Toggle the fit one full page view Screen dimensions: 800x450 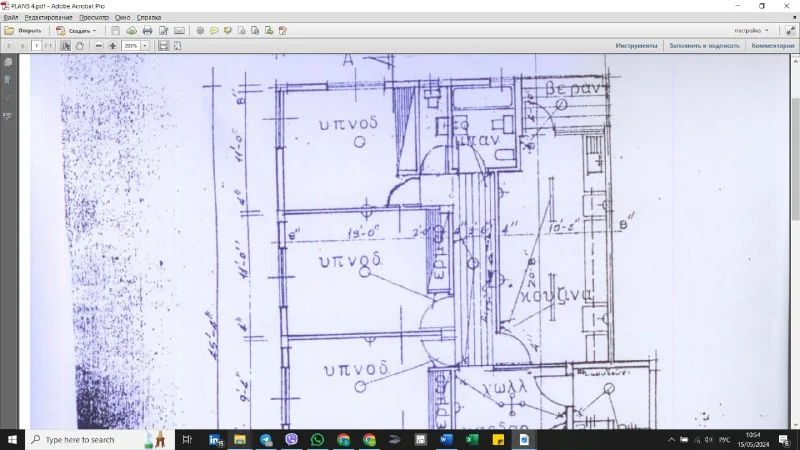177,46
